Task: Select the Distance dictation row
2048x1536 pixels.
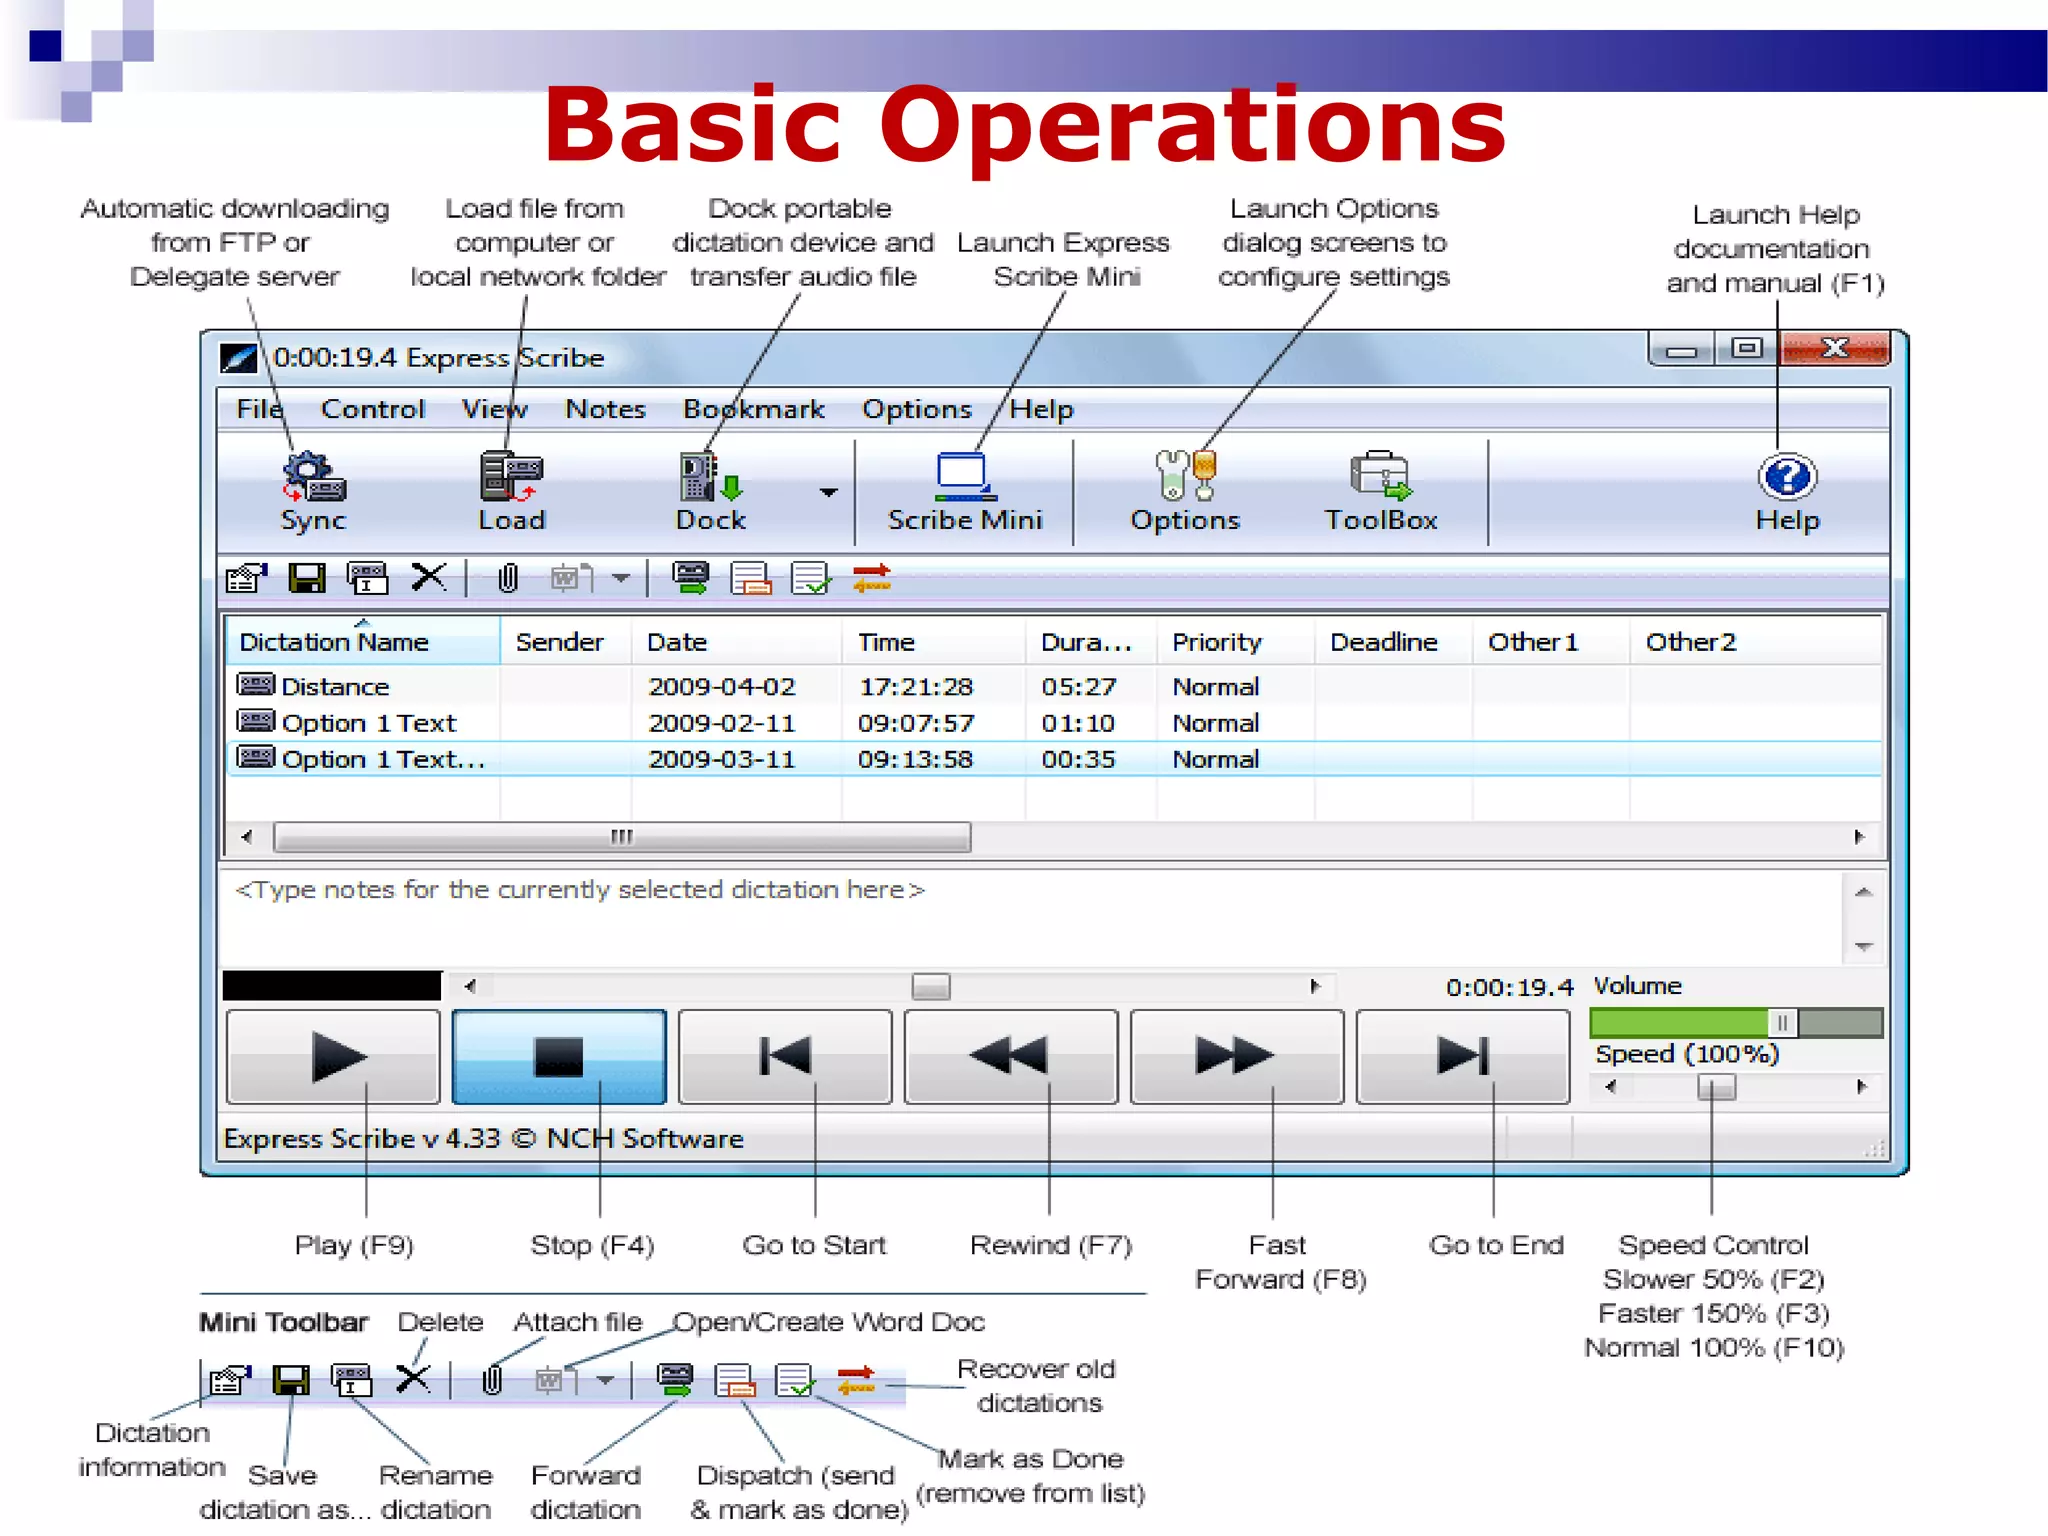Action: tap(1054, 687)
